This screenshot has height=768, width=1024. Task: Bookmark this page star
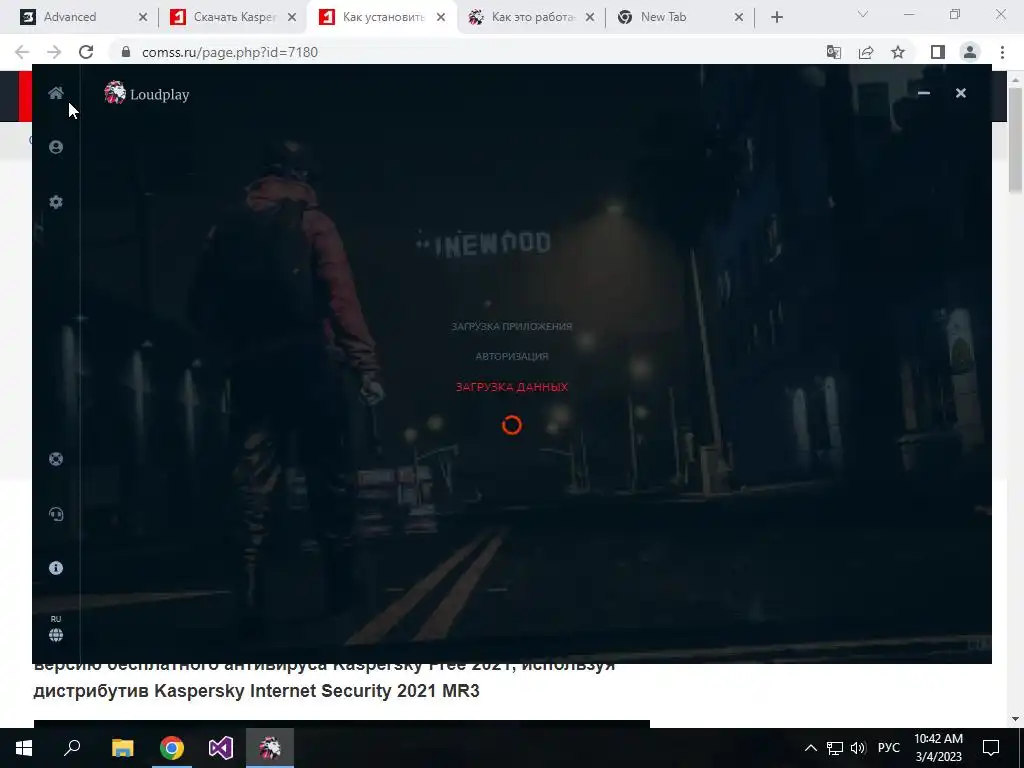(x=898, y=52)
